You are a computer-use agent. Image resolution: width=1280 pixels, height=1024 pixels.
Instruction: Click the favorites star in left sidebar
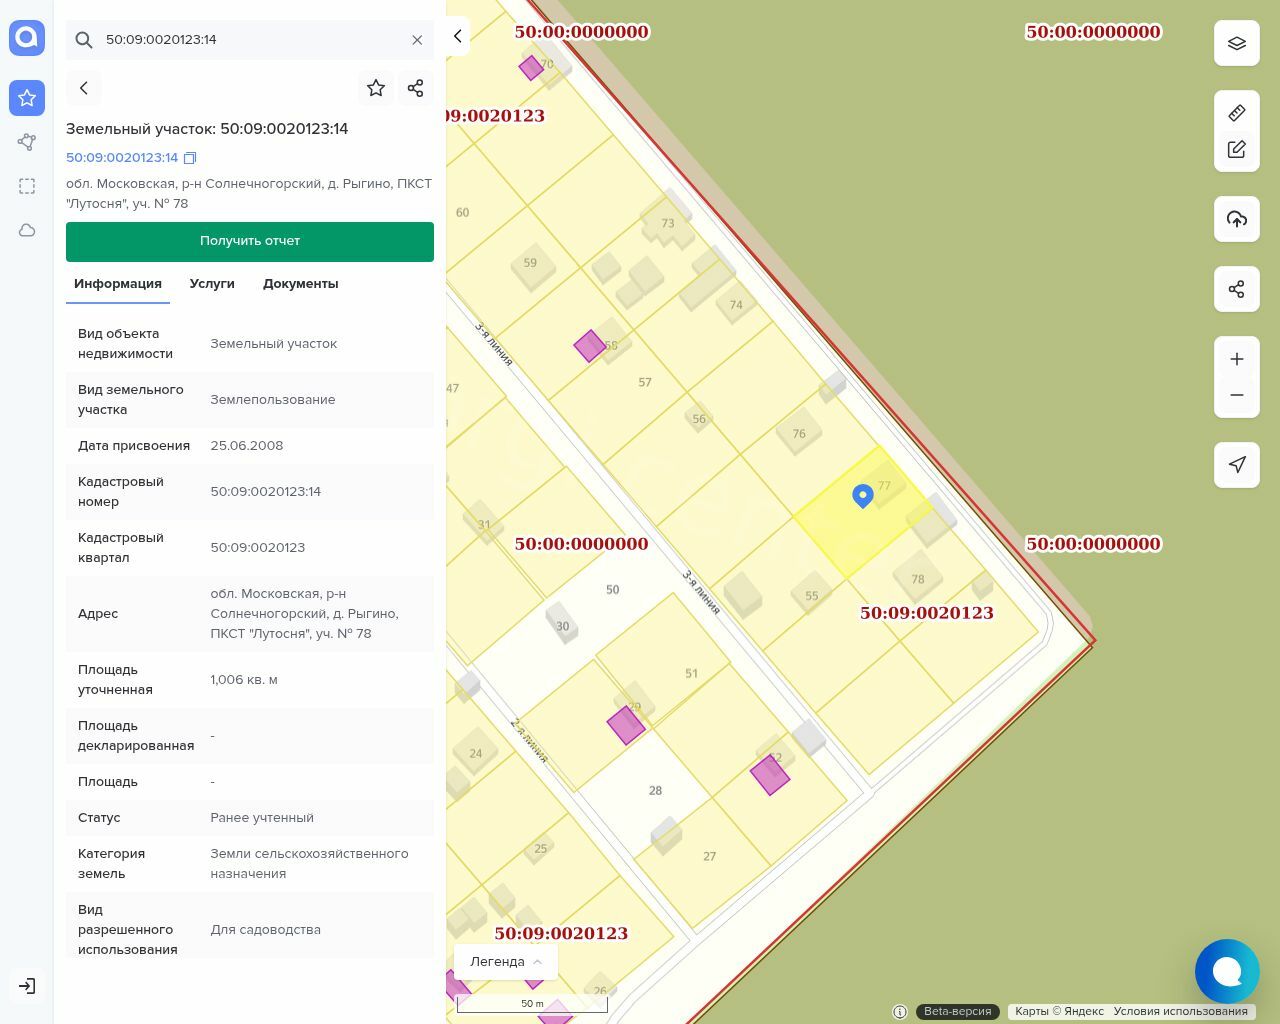pyautogui.click(x=27, y=98)
